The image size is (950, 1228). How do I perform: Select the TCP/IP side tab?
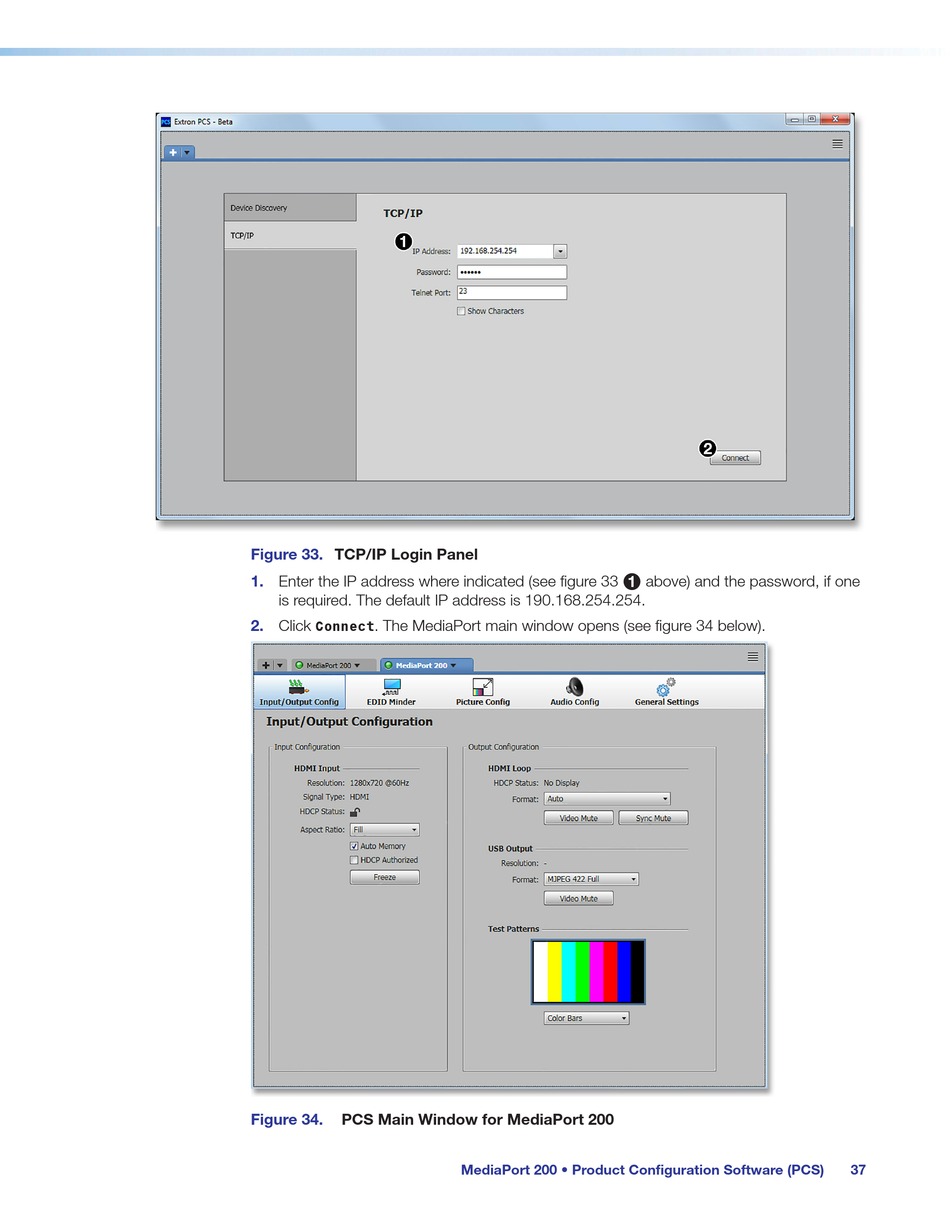tap(290, 236)
